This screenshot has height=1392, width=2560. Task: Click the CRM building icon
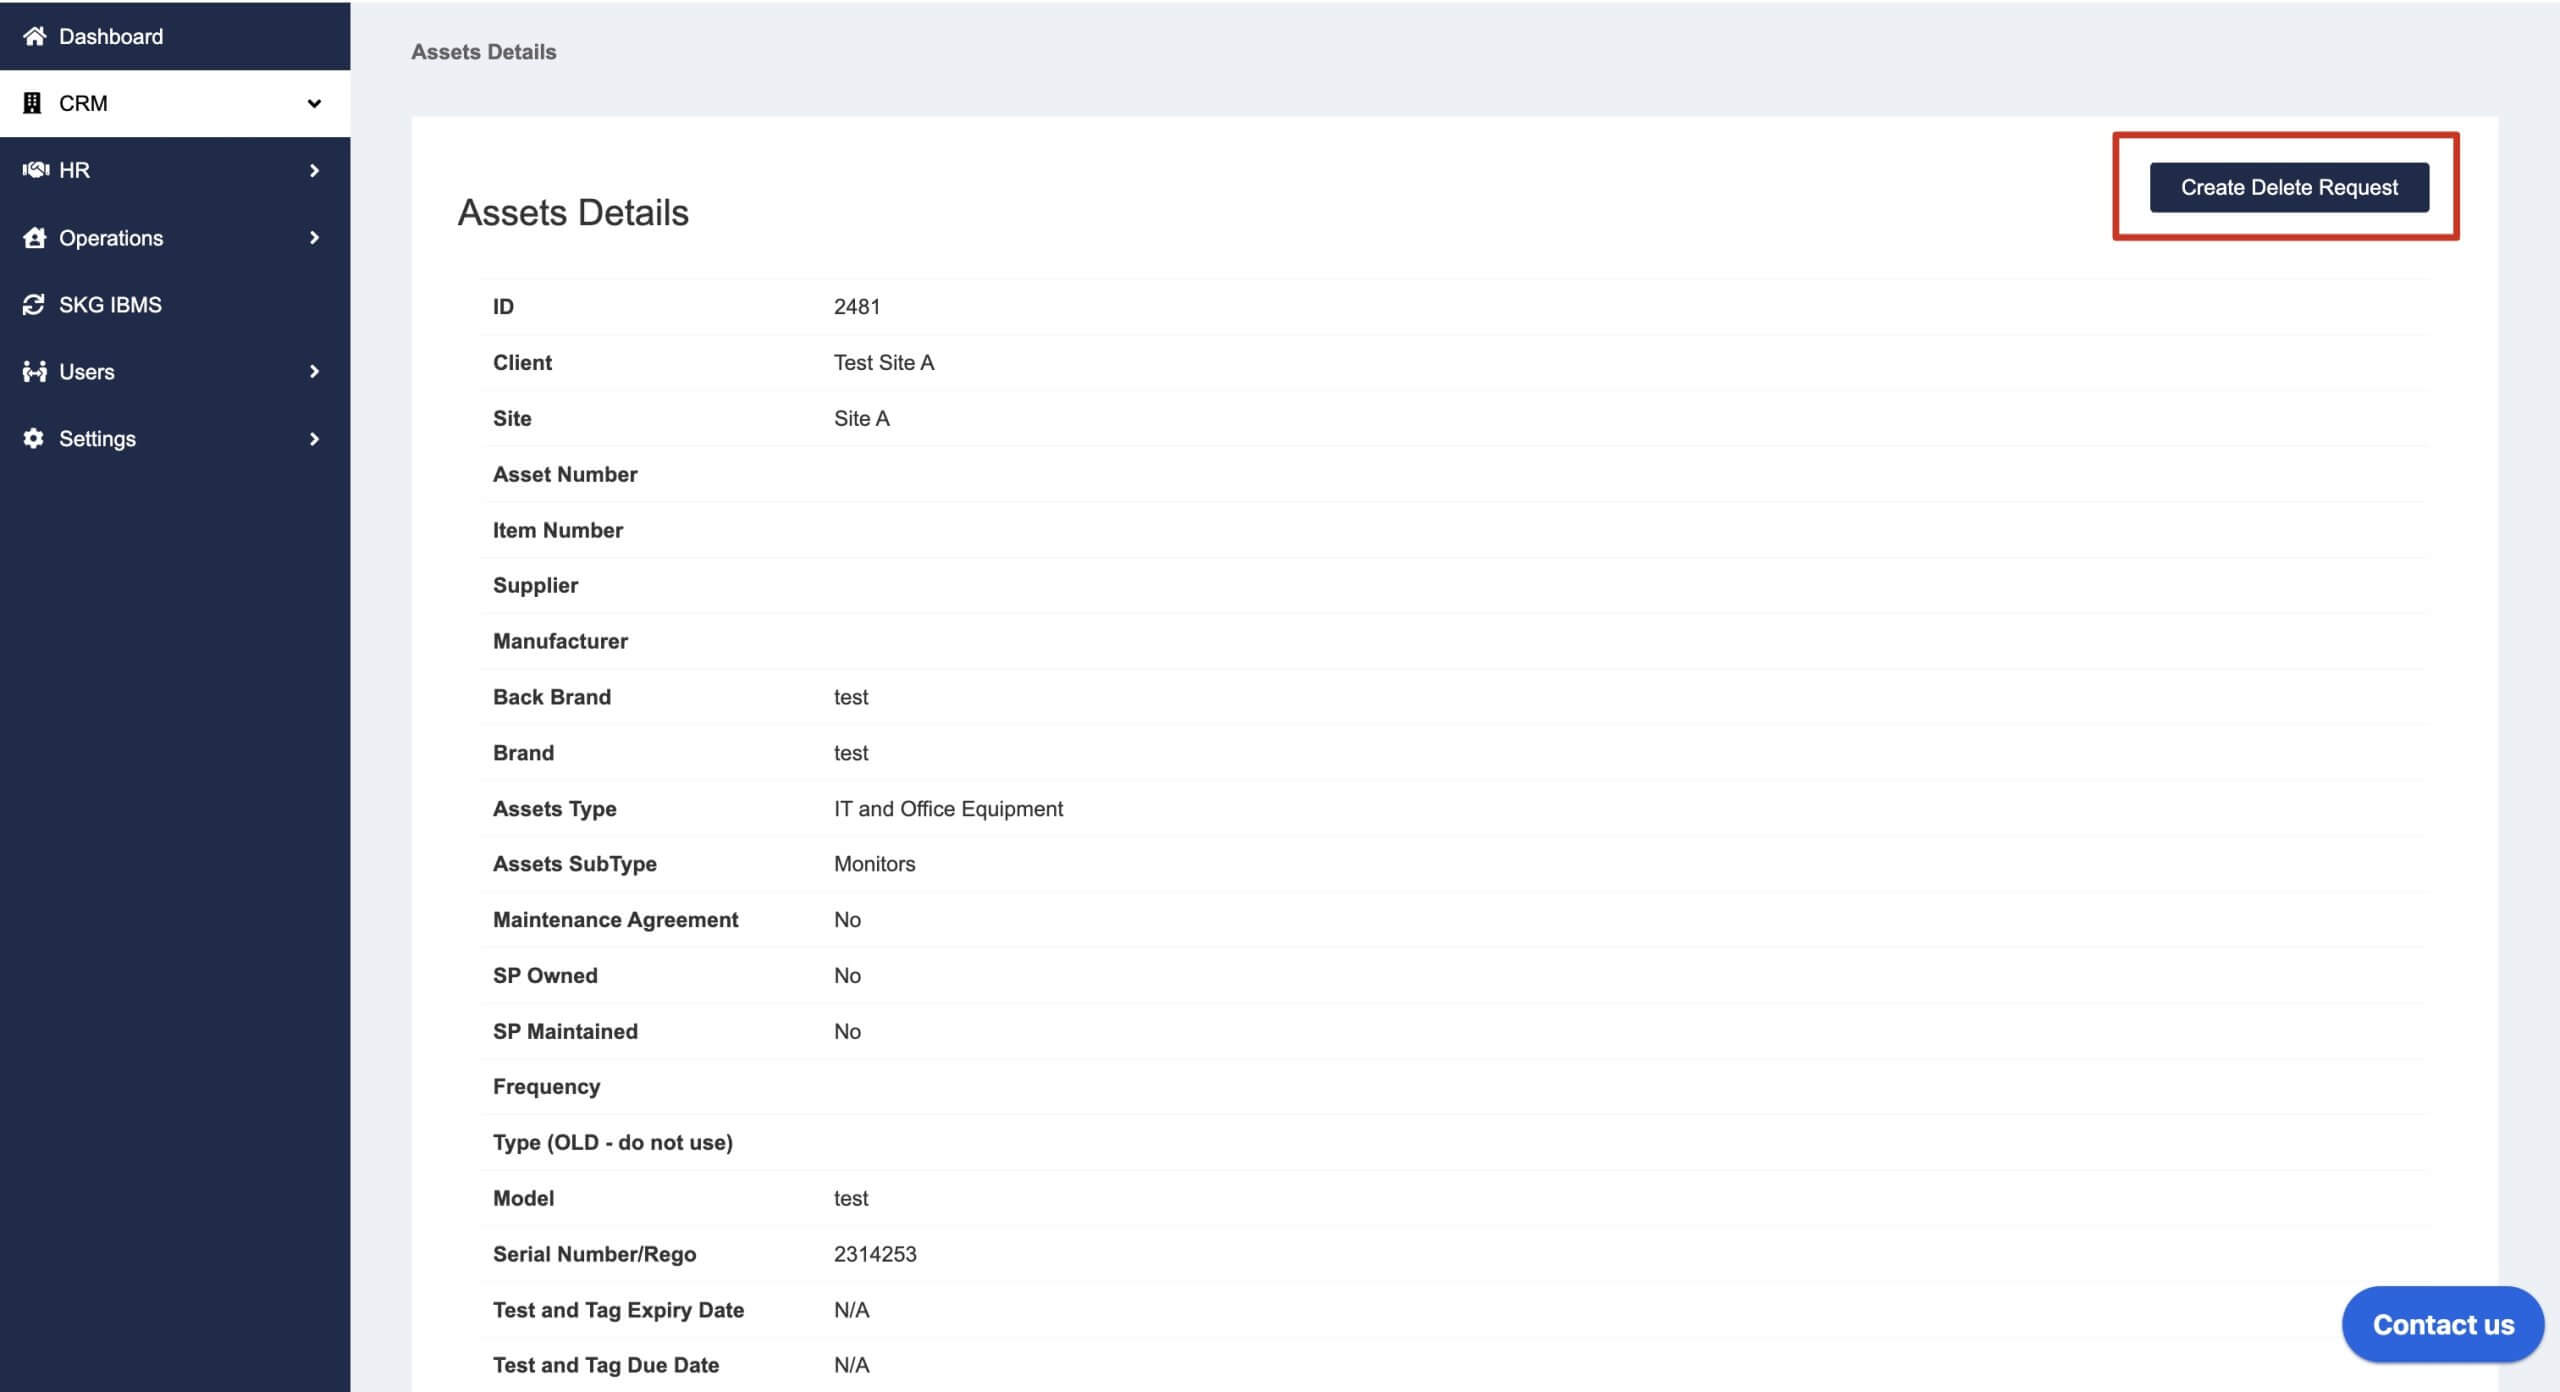pos(32,103)
